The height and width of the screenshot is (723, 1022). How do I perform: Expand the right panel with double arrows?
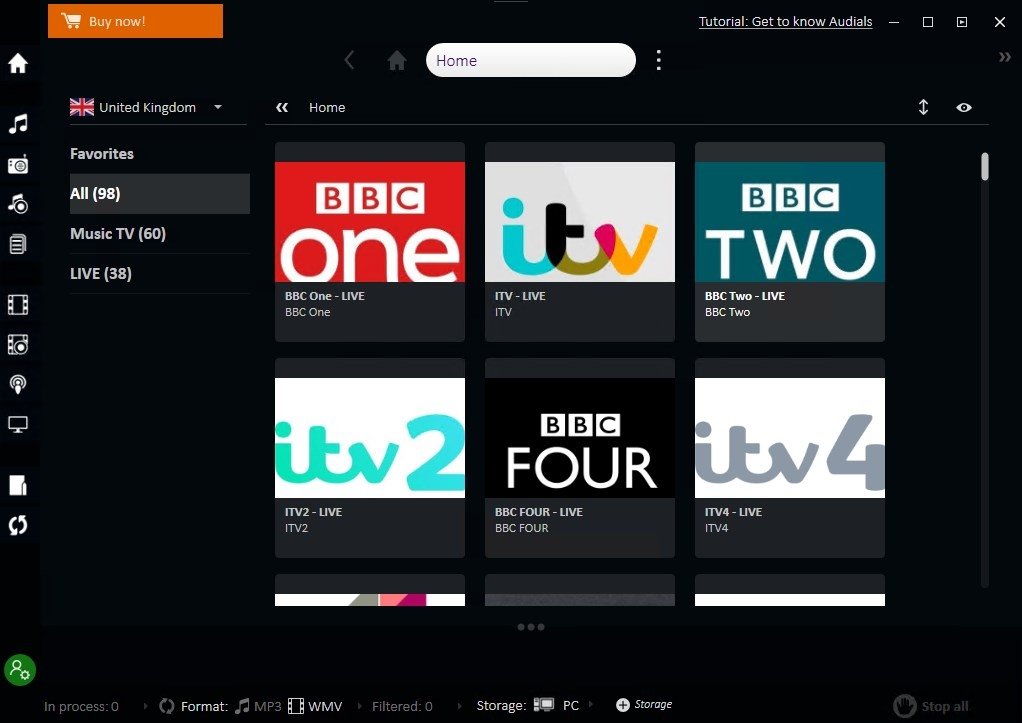pyautogui.click(x=1005, y=57)
